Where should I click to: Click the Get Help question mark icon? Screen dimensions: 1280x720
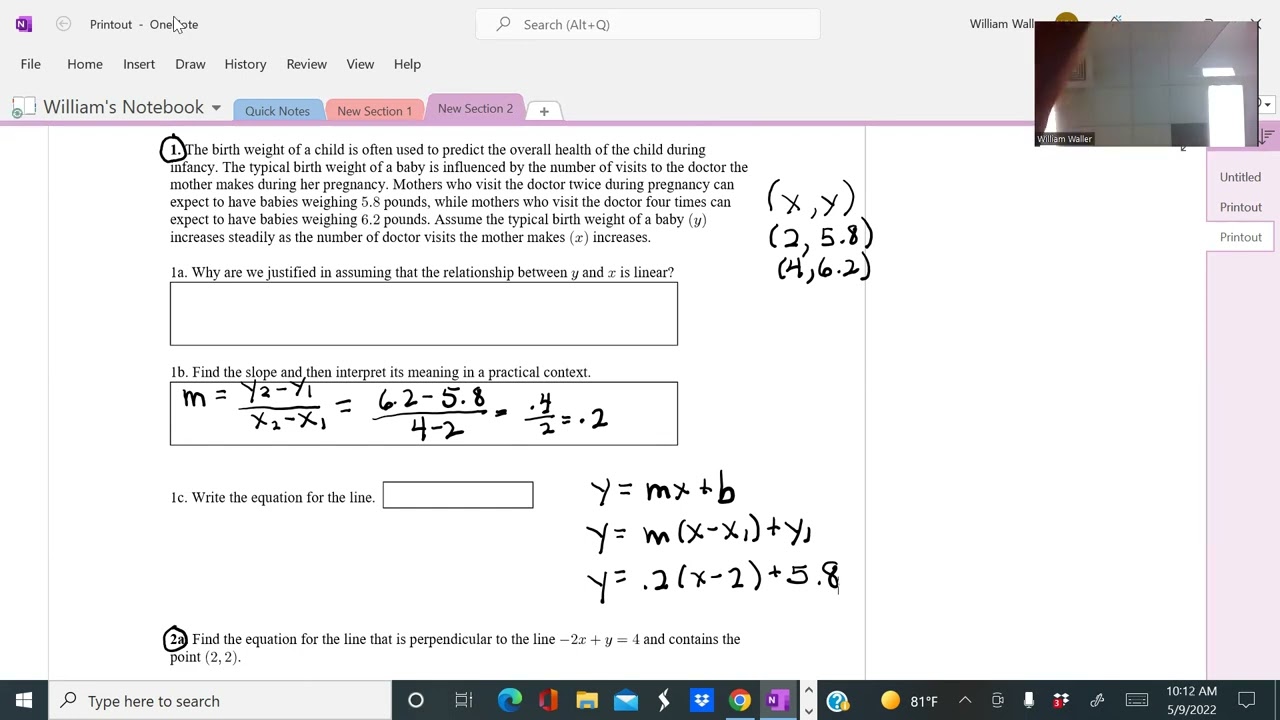[838, 700]
